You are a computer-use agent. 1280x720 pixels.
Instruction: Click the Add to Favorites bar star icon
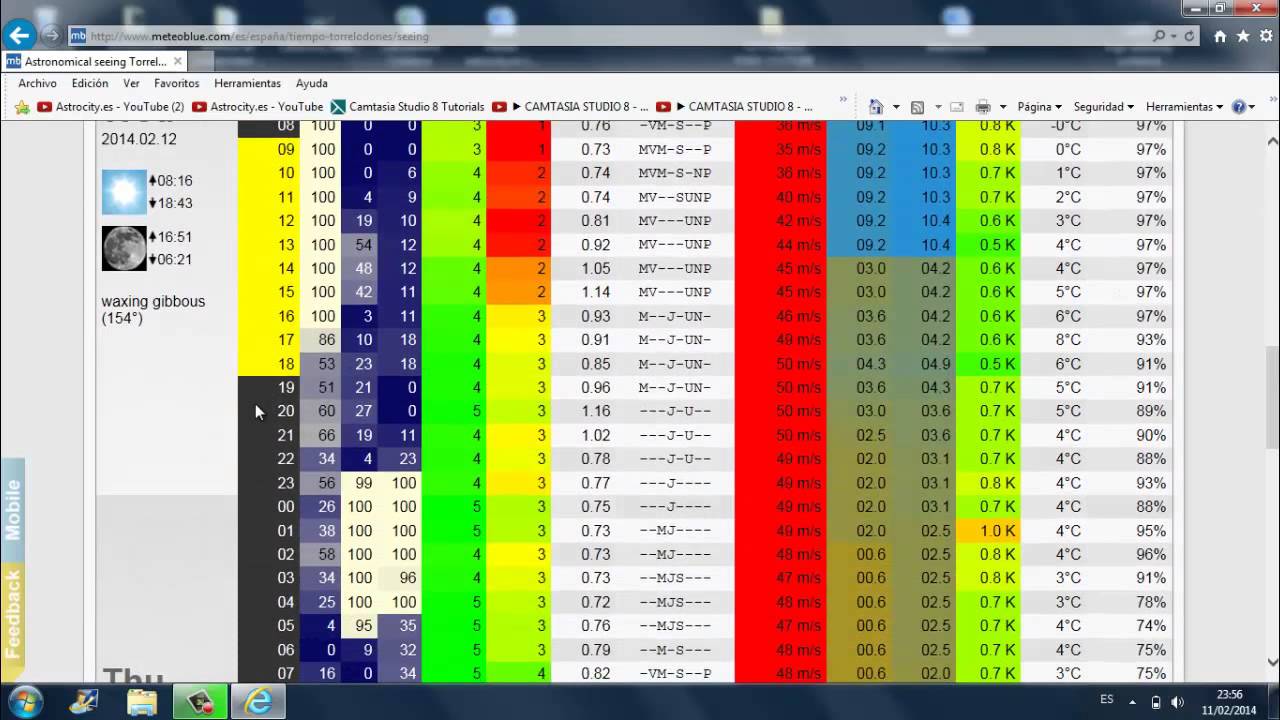point(22,107)
